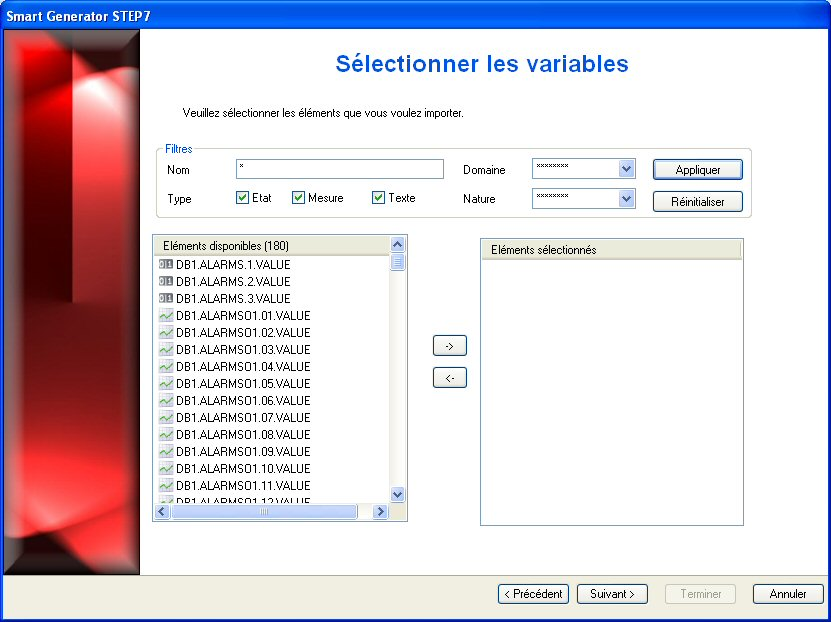Viewport: 831px width, 622px height.
Task: Click the horizontal scrollbar thumb of available list
Action: click(264, 511)
